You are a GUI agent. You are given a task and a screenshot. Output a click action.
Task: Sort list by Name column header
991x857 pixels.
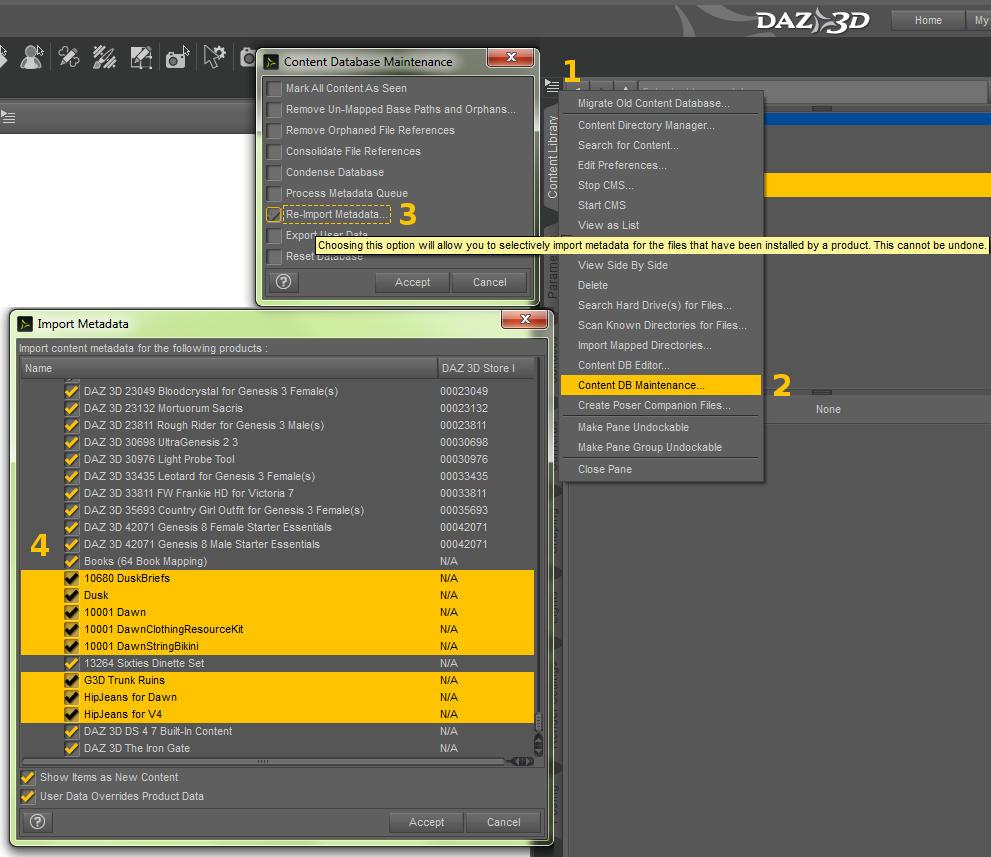(229, 368)
